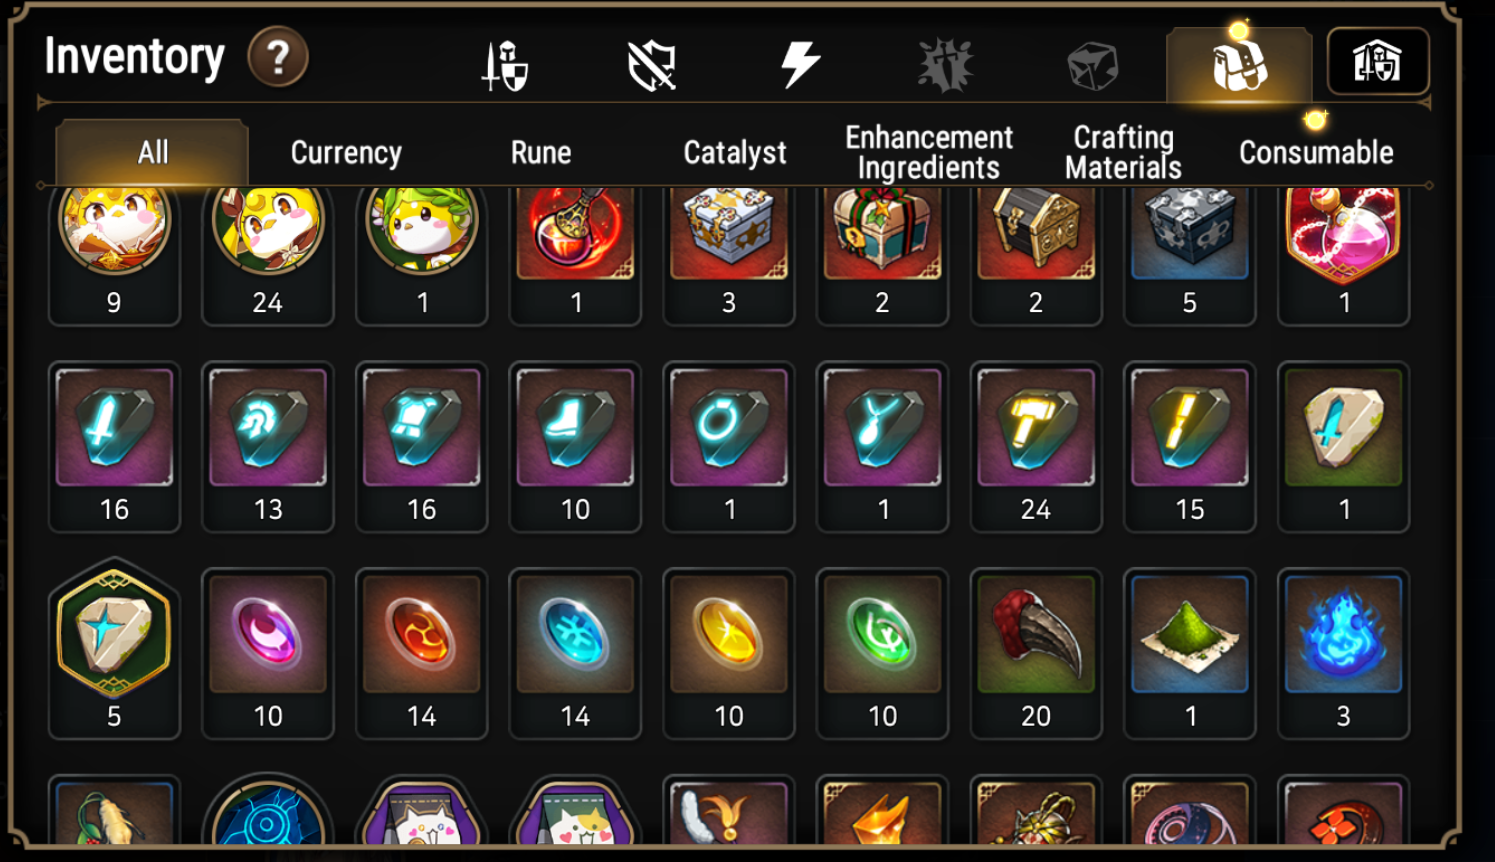Open the lightning bolt category icon
Screen dimensions: 1495x862
pos(800,65)
